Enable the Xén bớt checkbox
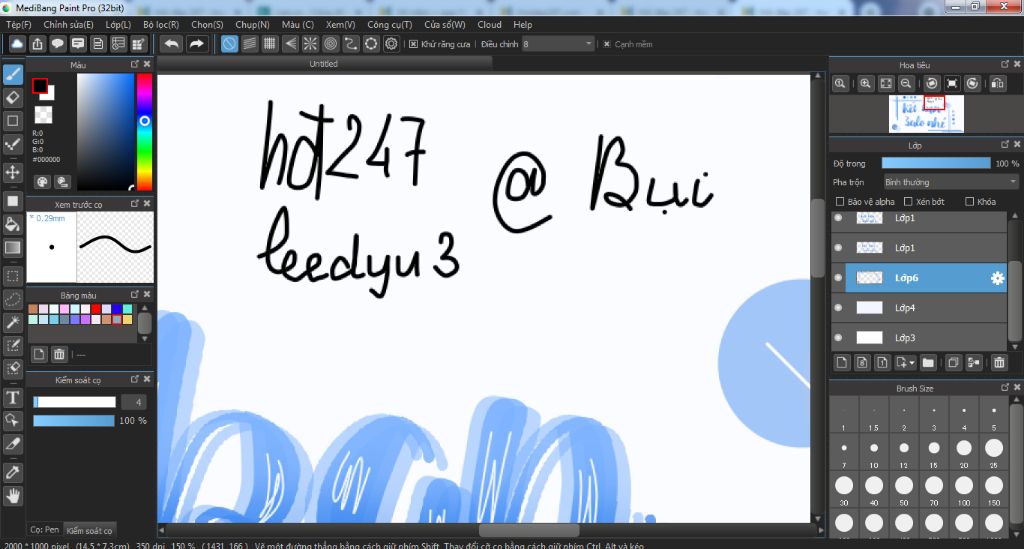 tap(908, 202)
